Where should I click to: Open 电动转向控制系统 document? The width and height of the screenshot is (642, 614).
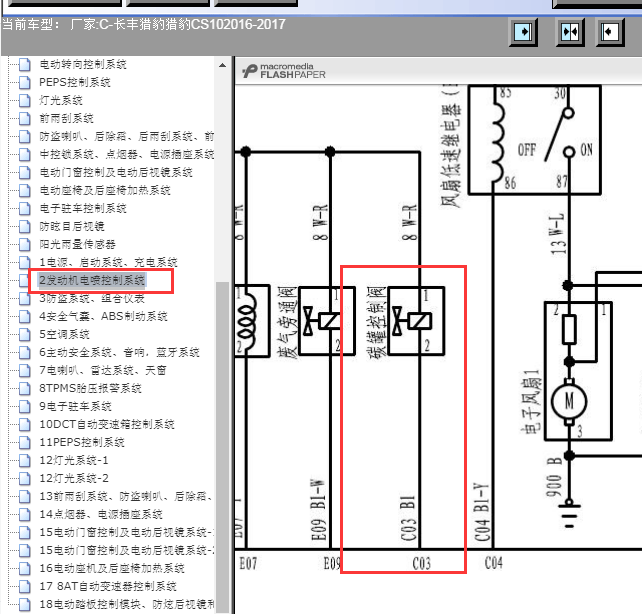[83, 64]
